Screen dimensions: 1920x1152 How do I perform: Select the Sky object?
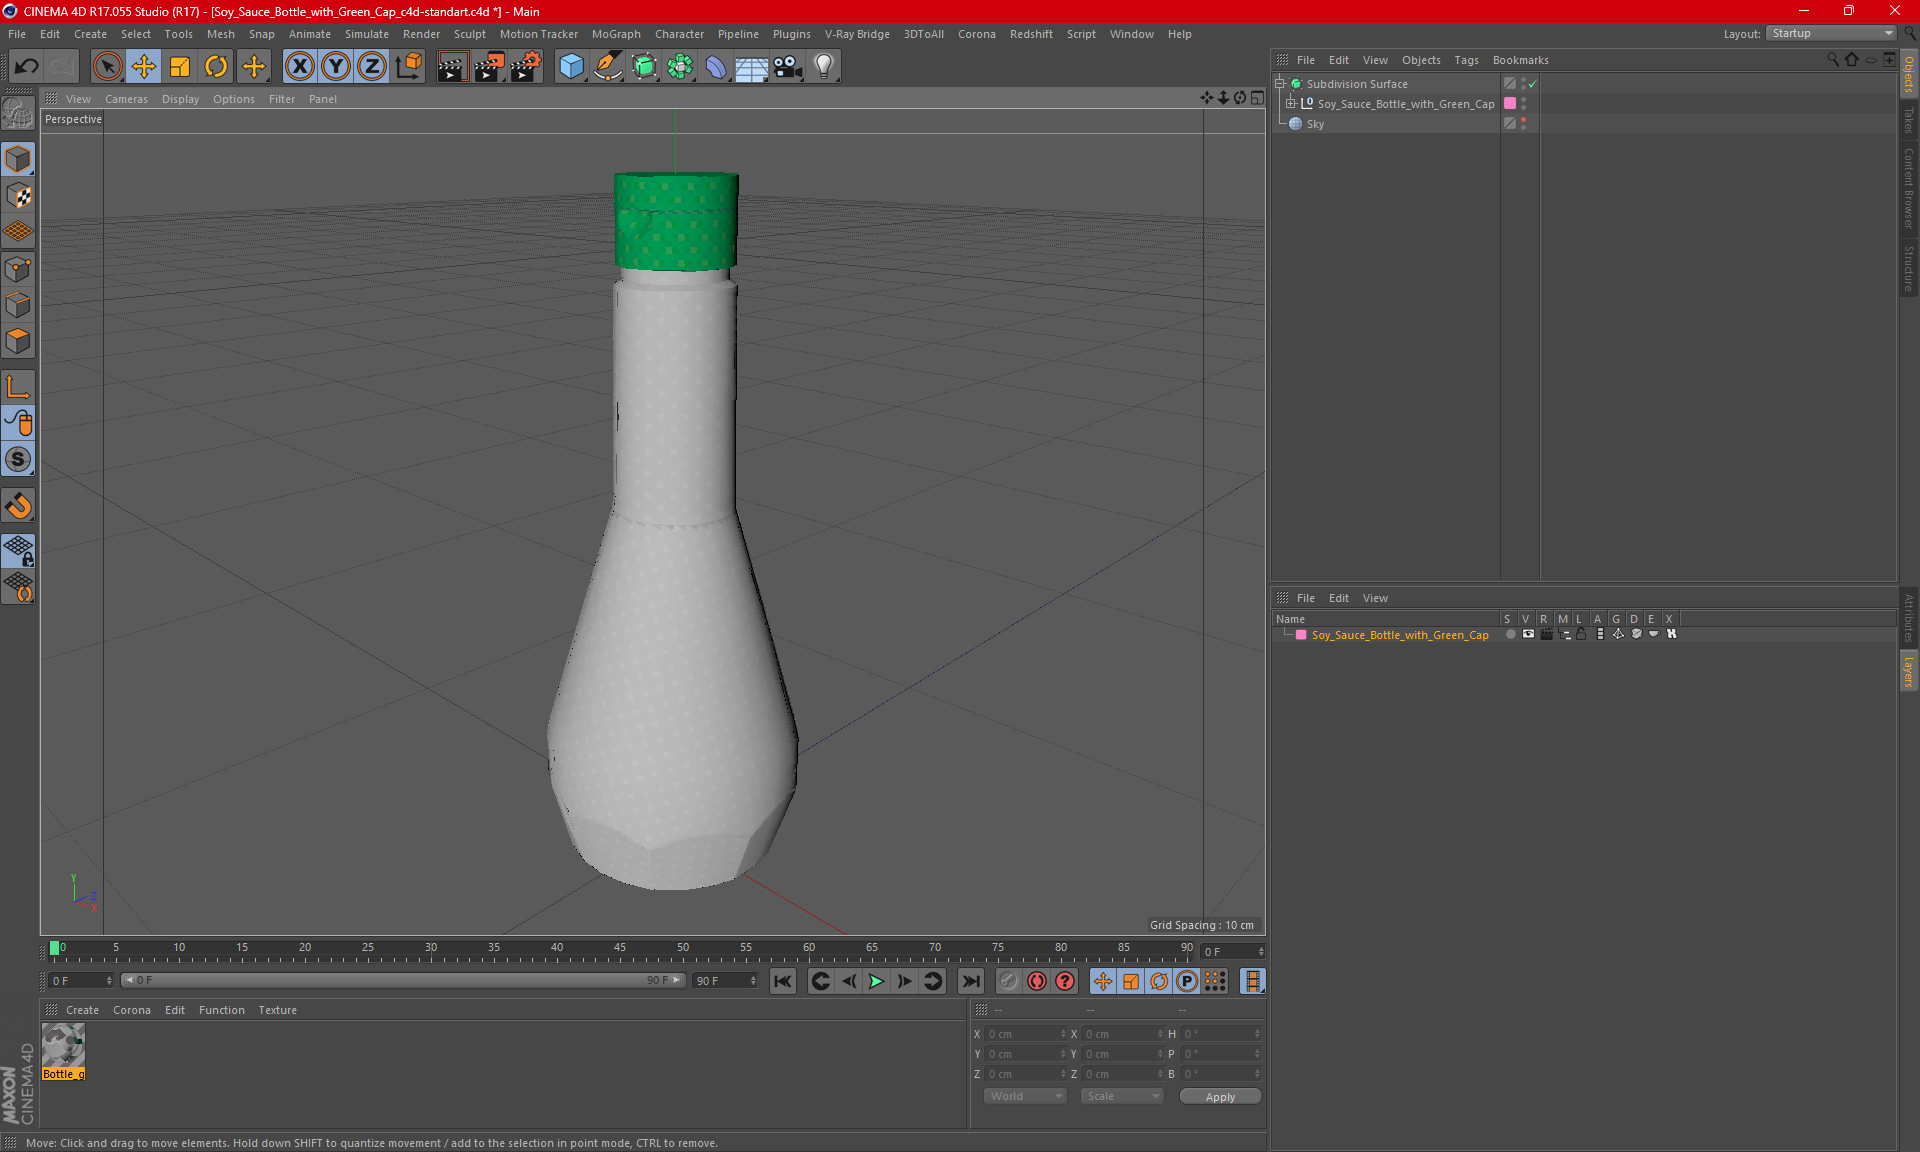[x=1315, y=124]
